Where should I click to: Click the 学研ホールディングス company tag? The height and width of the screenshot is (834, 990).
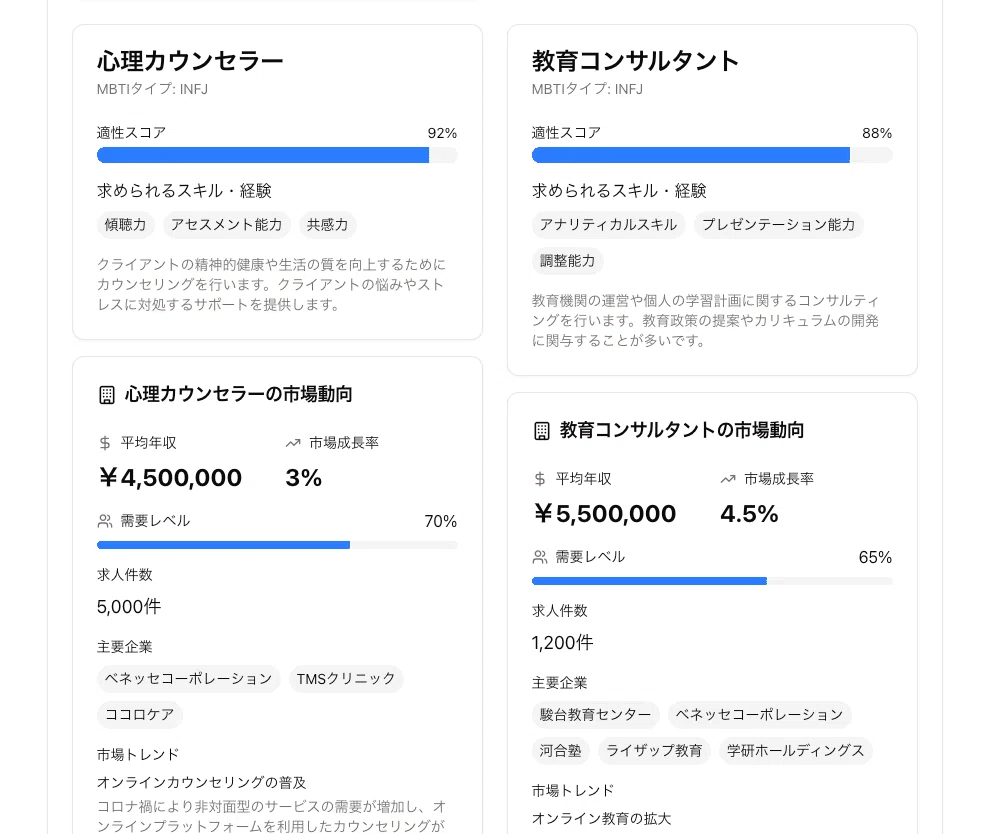(796, 751)
